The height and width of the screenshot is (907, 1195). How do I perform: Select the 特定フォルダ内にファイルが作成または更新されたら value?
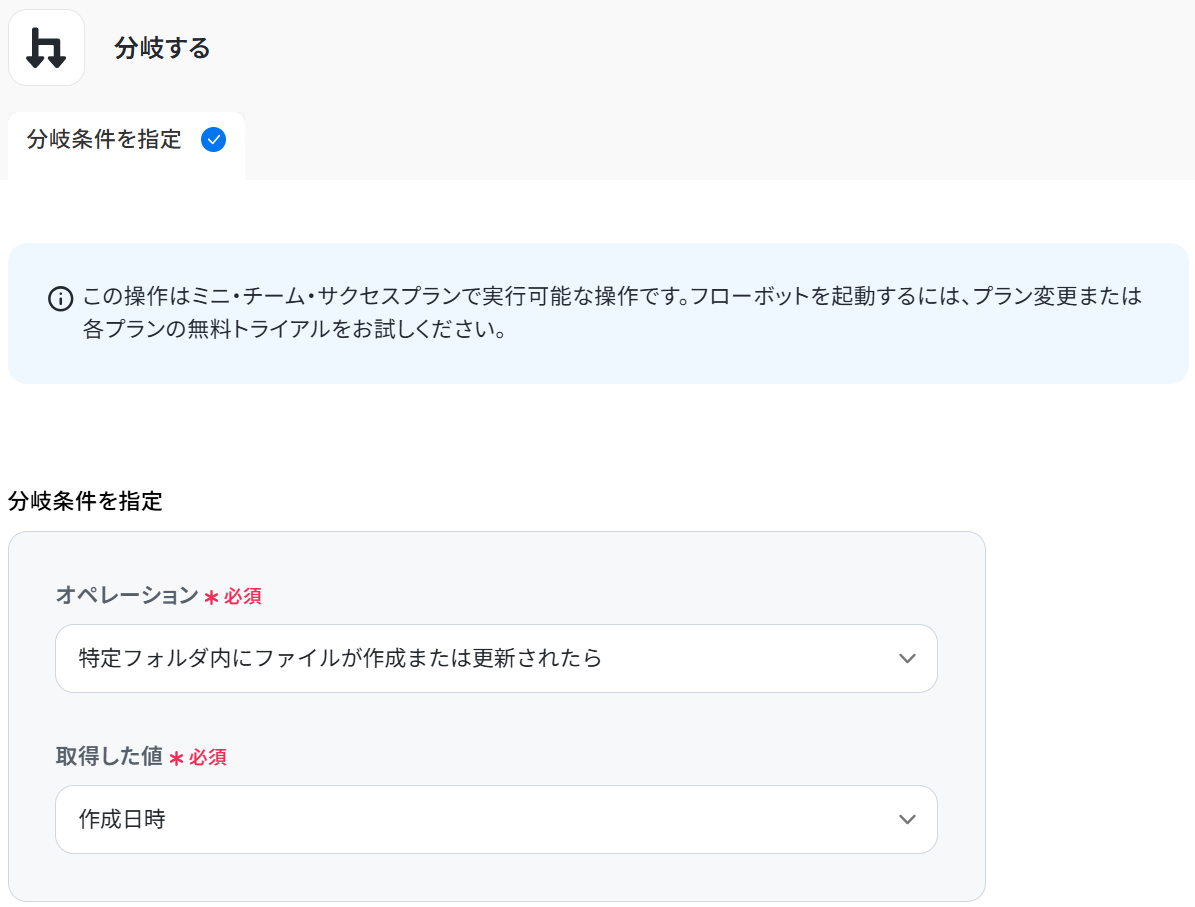coord(340,659)
